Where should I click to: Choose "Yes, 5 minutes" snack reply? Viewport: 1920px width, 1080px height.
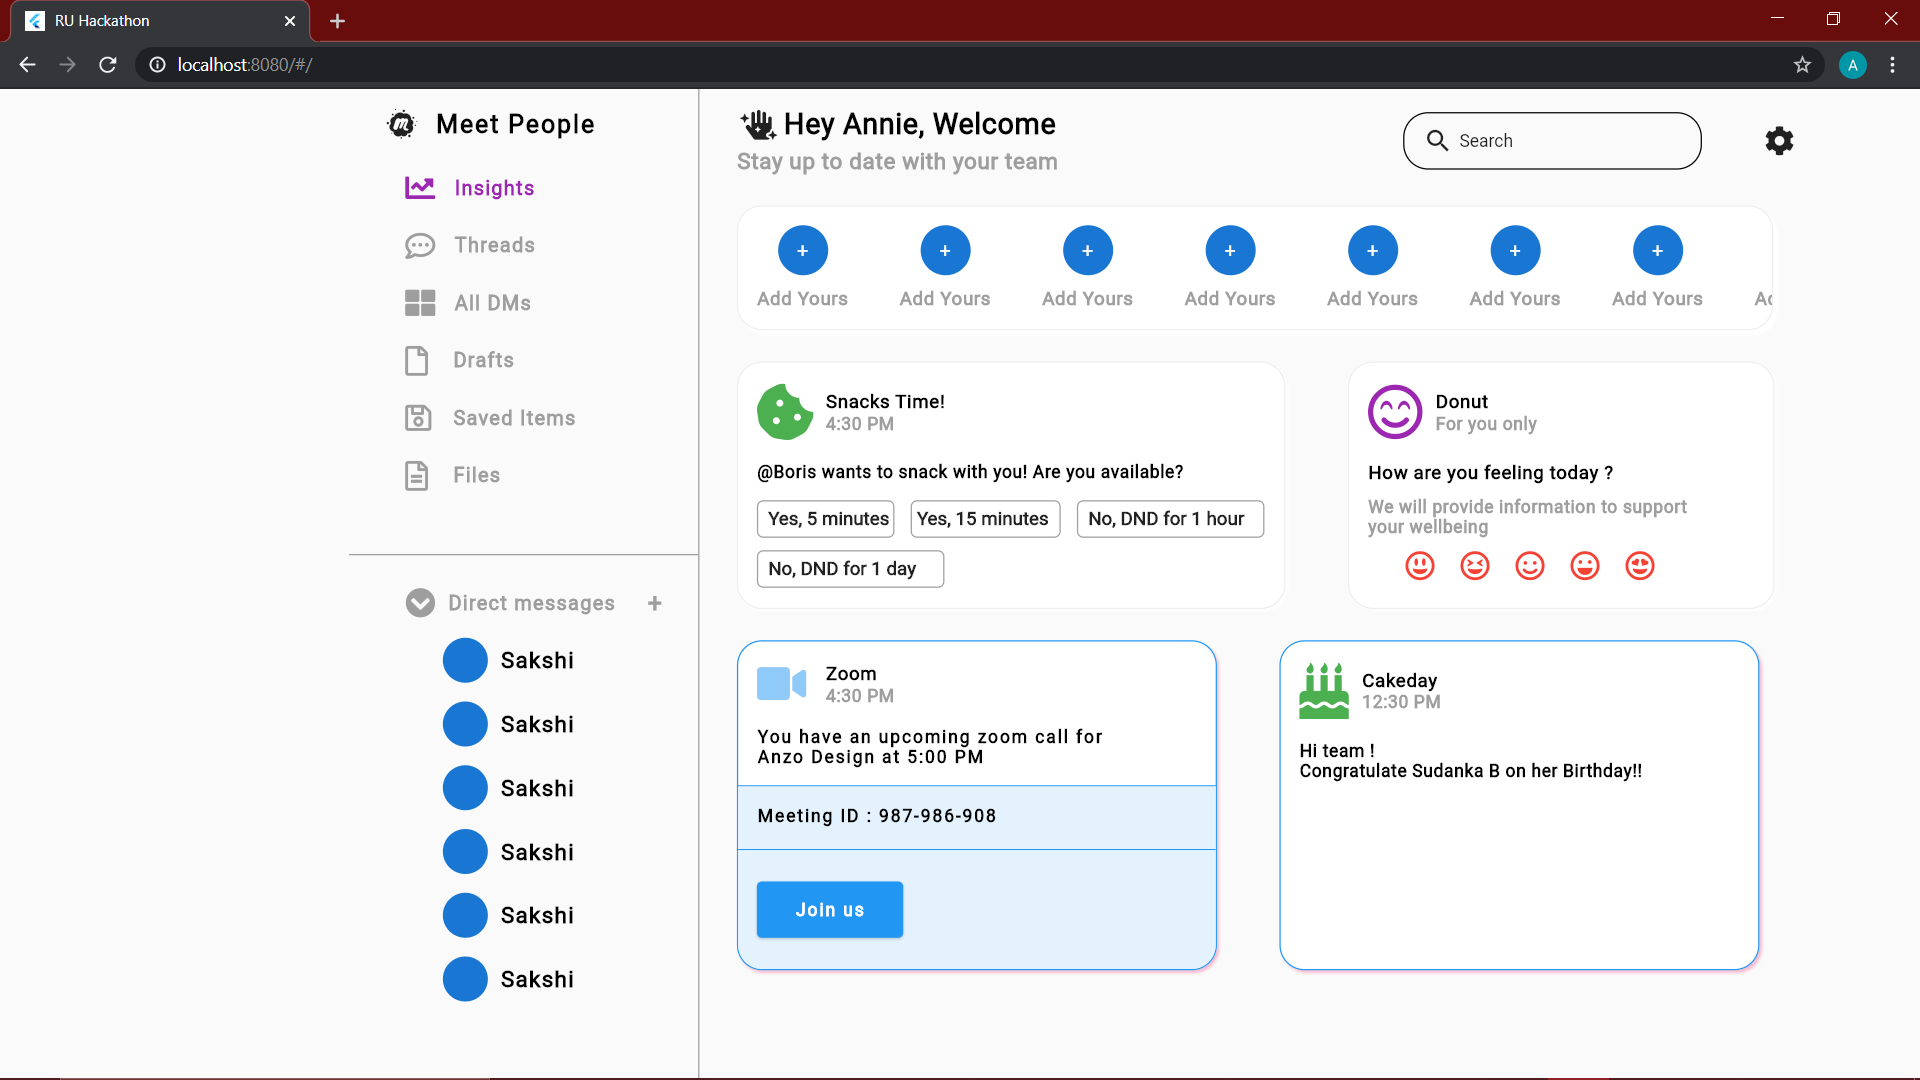pyautogui.click(x=827, y=519)
